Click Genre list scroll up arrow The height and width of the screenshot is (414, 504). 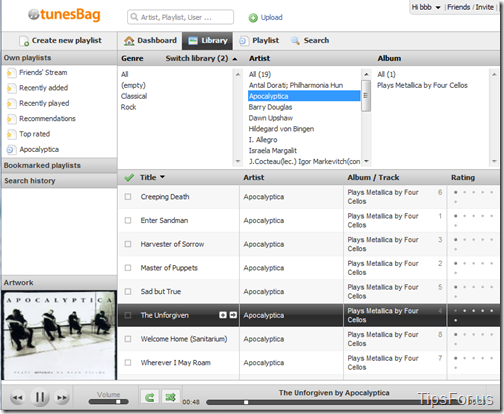click(x=238, y=74)
